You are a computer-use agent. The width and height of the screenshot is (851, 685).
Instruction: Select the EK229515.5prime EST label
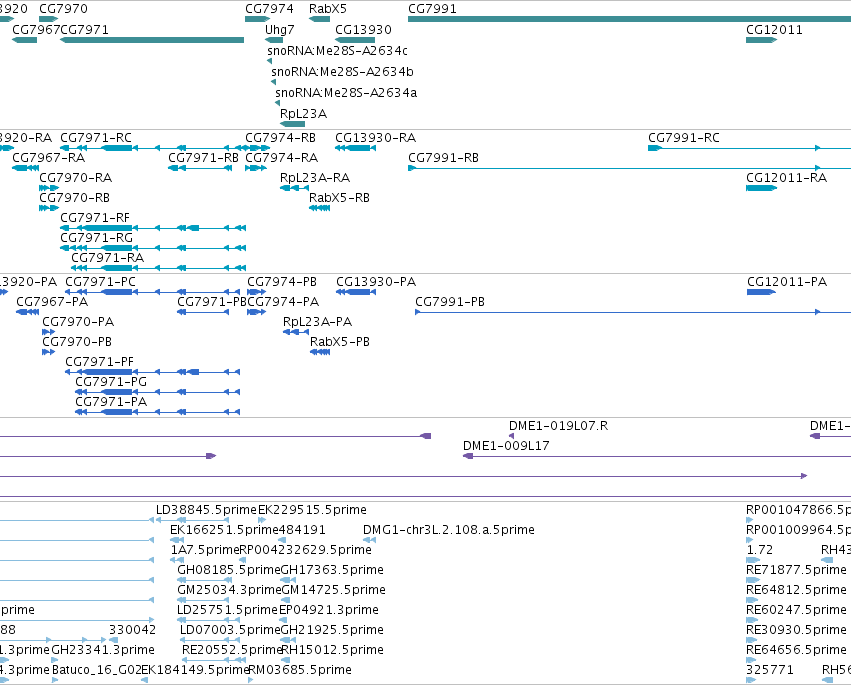pos(312,510)
